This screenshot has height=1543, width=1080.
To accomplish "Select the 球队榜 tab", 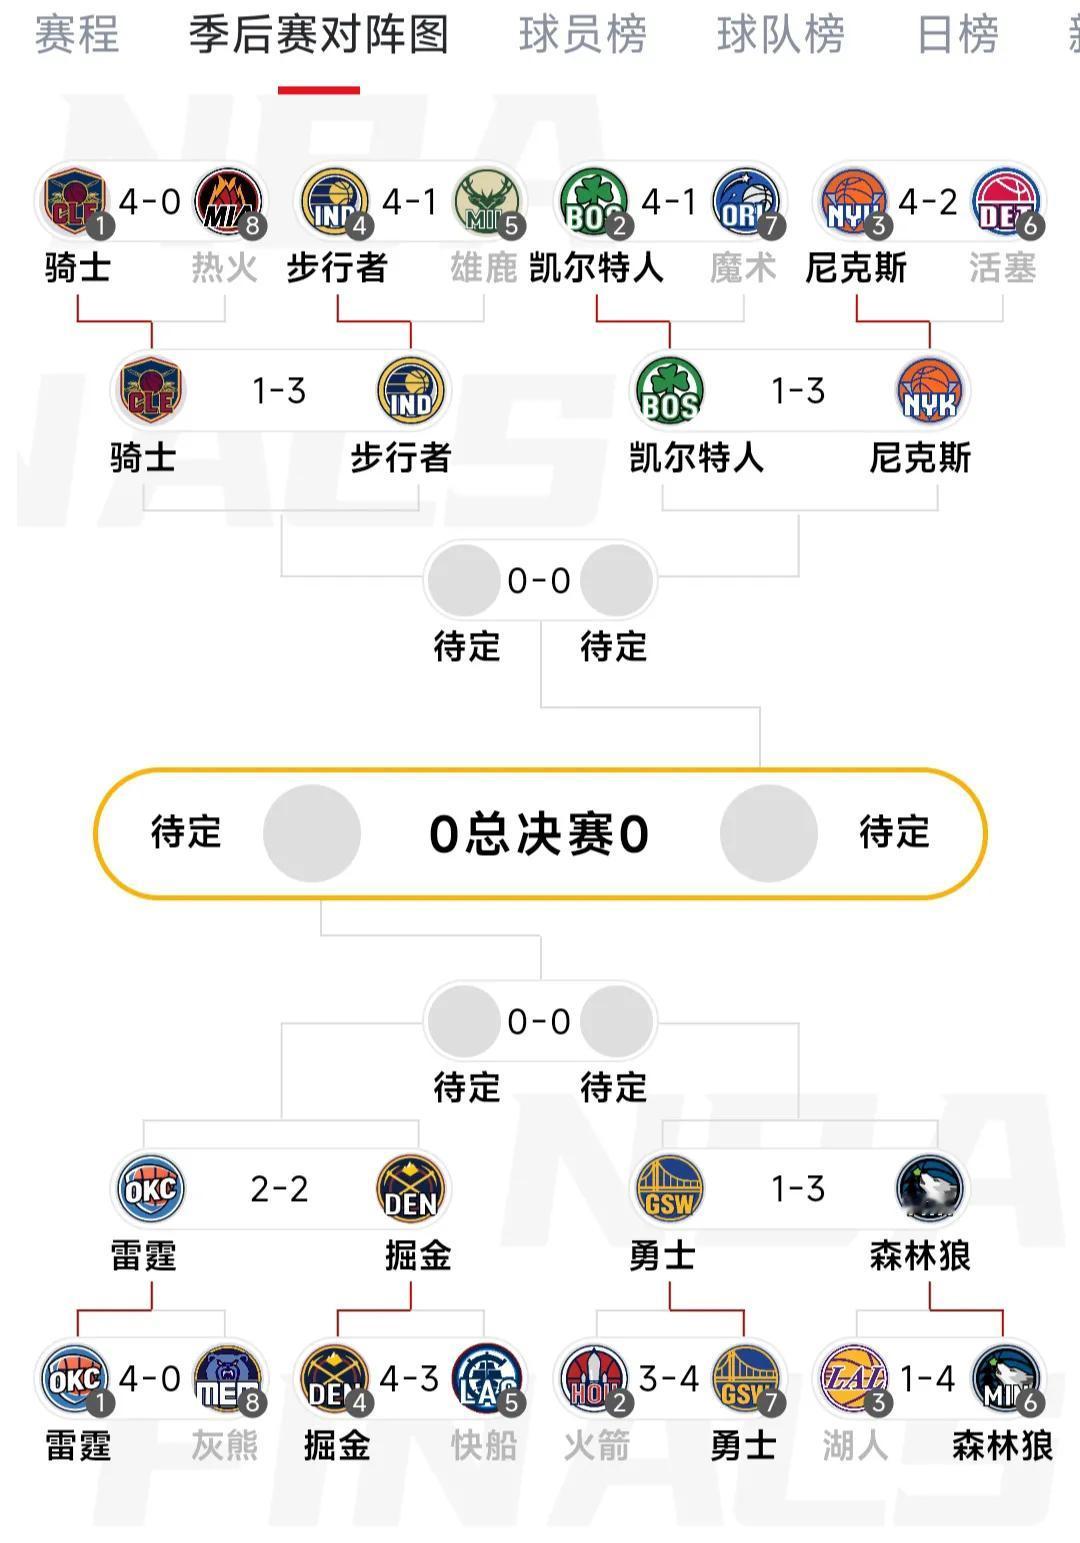I will coord(781,35).
